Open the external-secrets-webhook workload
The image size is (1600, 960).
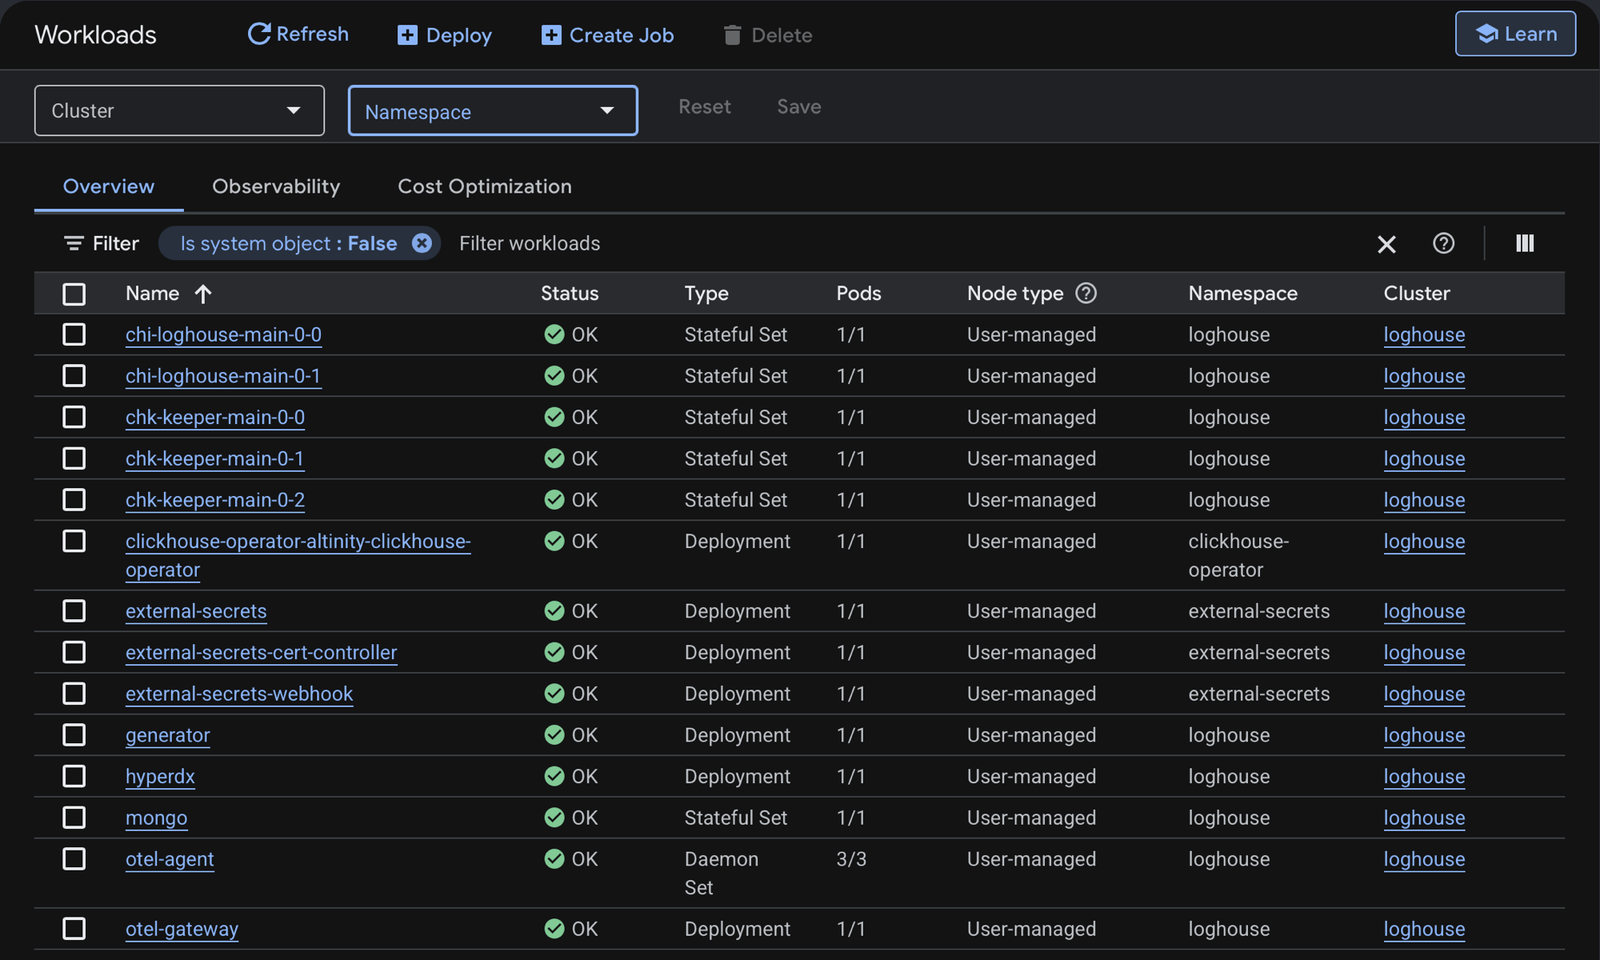click(239, 694)
